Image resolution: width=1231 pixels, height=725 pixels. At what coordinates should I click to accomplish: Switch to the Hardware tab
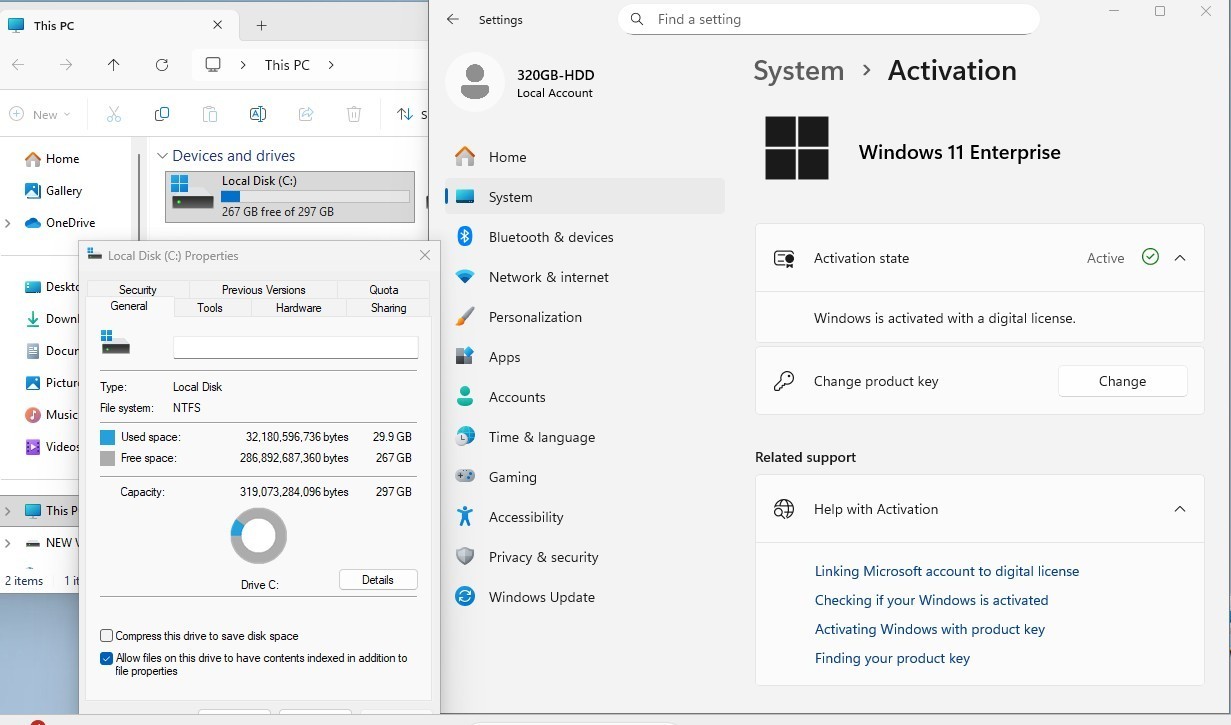click(298, 308)
